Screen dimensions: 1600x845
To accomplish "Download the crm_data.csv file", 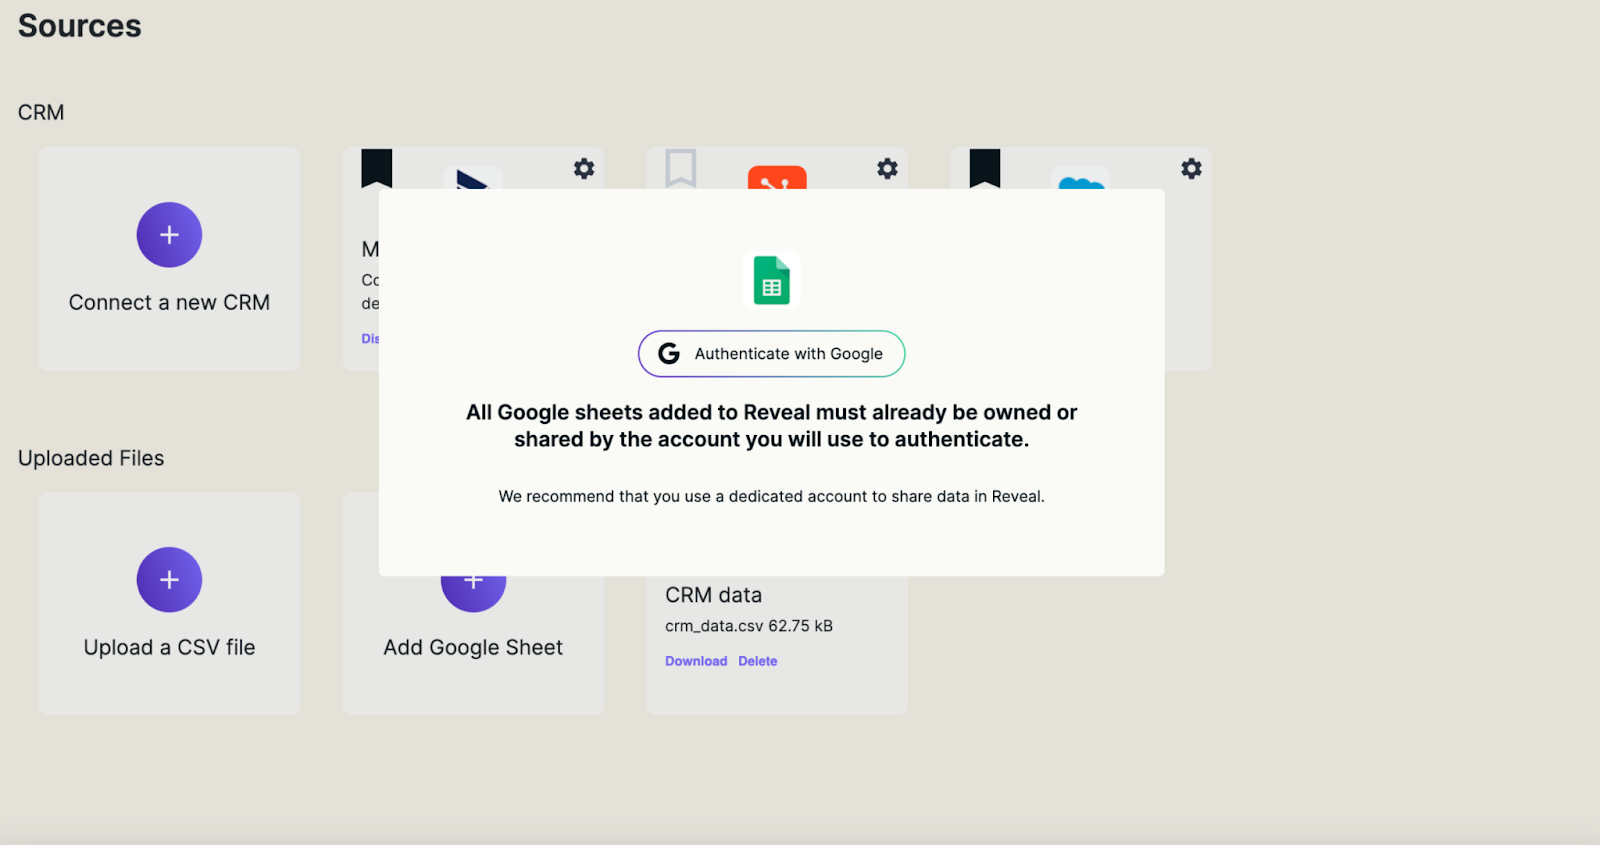I will click(x=696, y=661).
